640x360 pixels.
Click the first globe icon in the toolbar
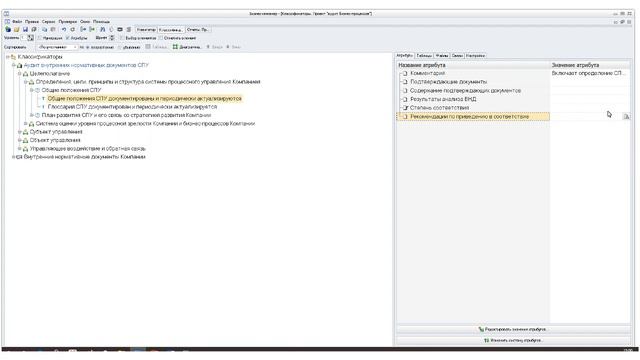point(8,29)
